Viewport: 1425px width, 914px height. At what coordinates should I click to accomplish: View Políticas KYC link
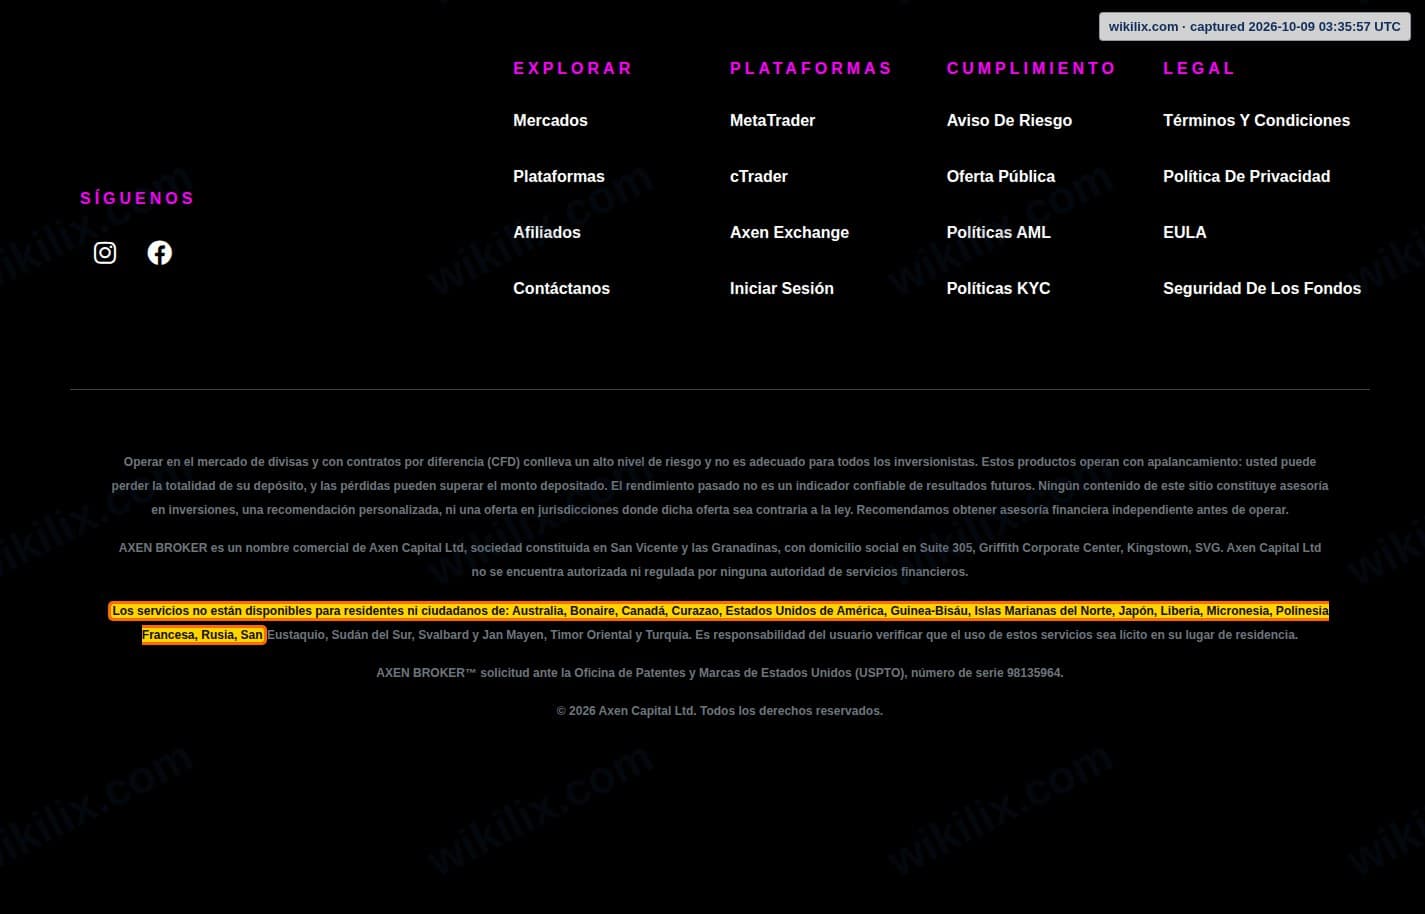pos(999,288)
